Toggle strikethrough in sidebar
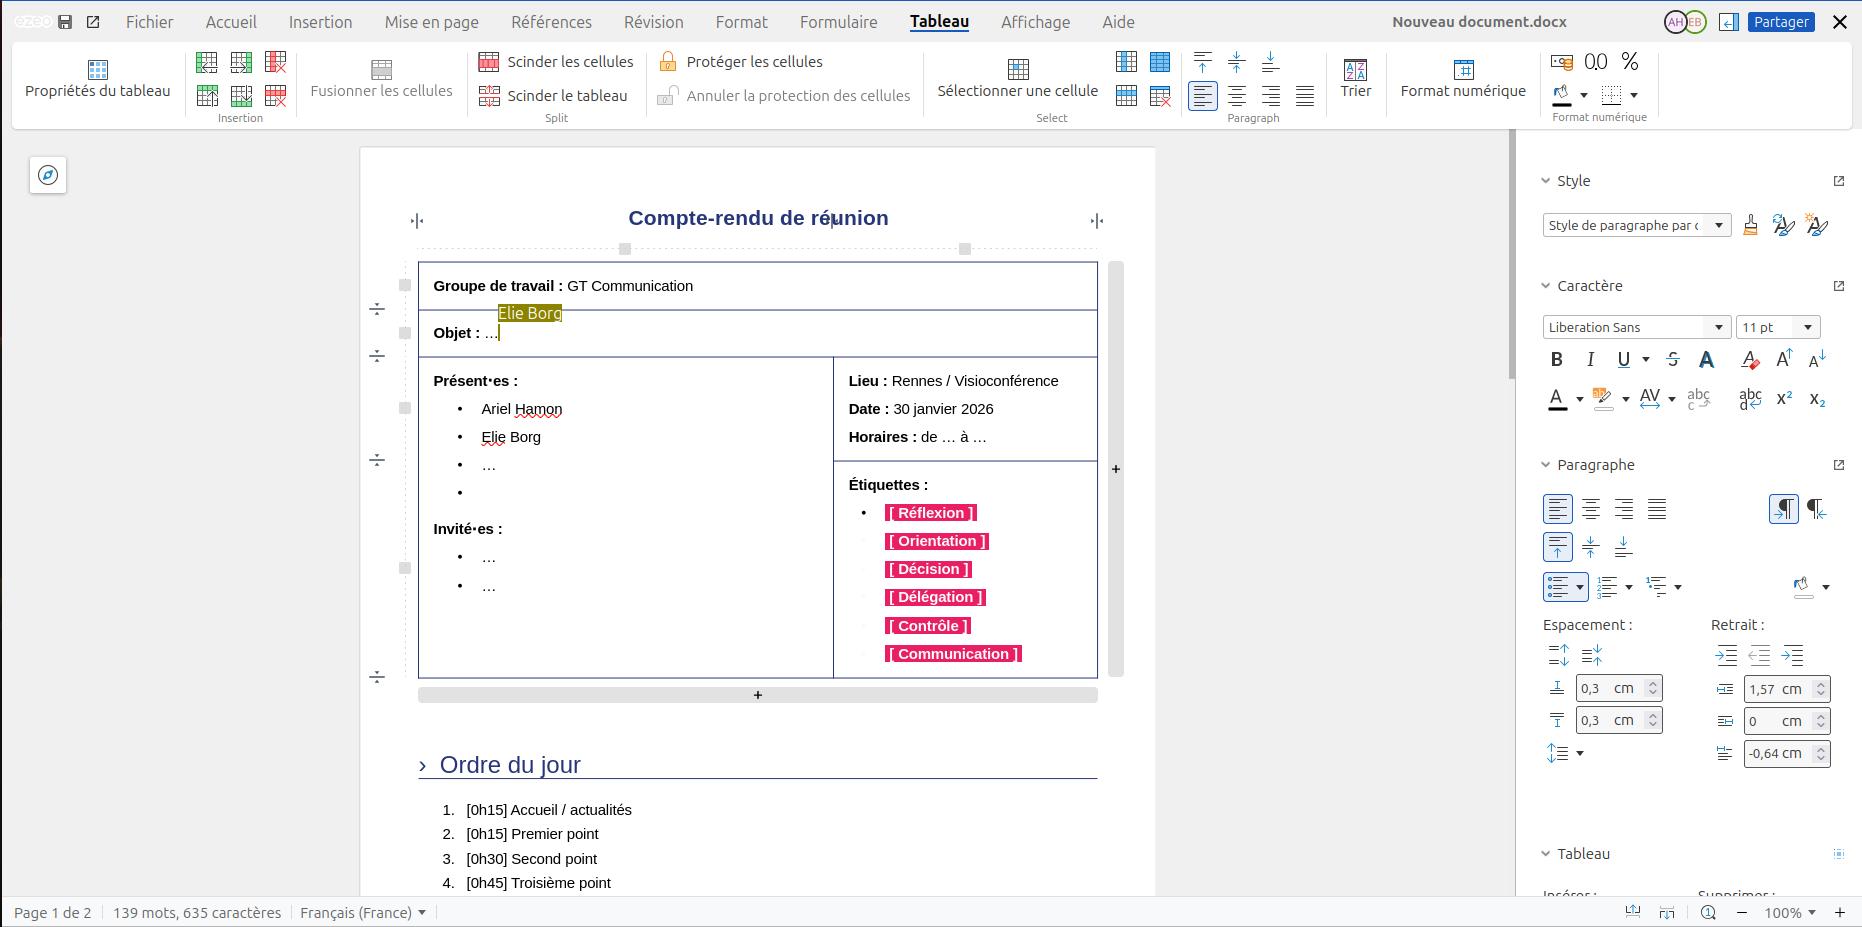Viewport: 1862px width, 927px height. click(x=1673, y=360)
